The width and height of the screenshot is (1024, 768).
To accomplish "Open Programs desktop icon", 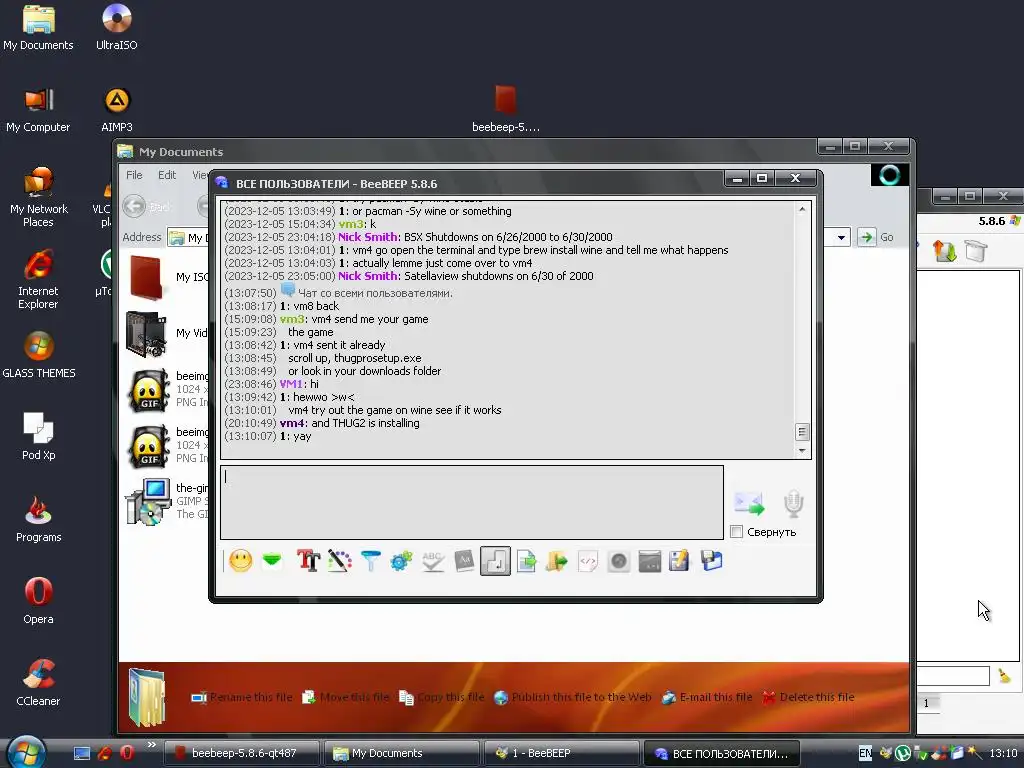I will click(38, 519).
